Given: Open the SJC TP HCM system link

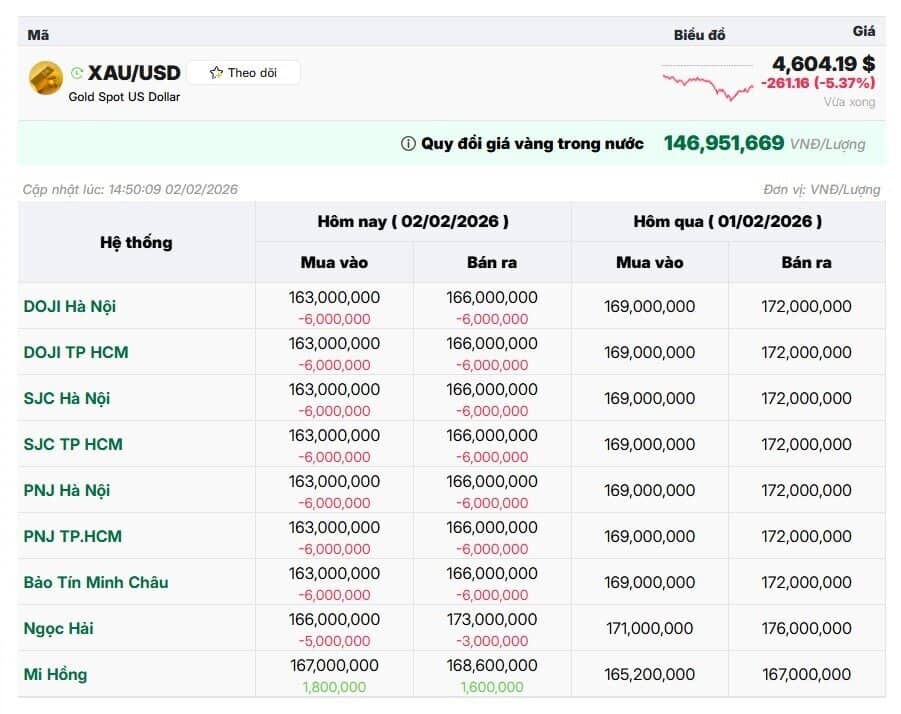Looking at the screenshot, I should coord(73,444).
